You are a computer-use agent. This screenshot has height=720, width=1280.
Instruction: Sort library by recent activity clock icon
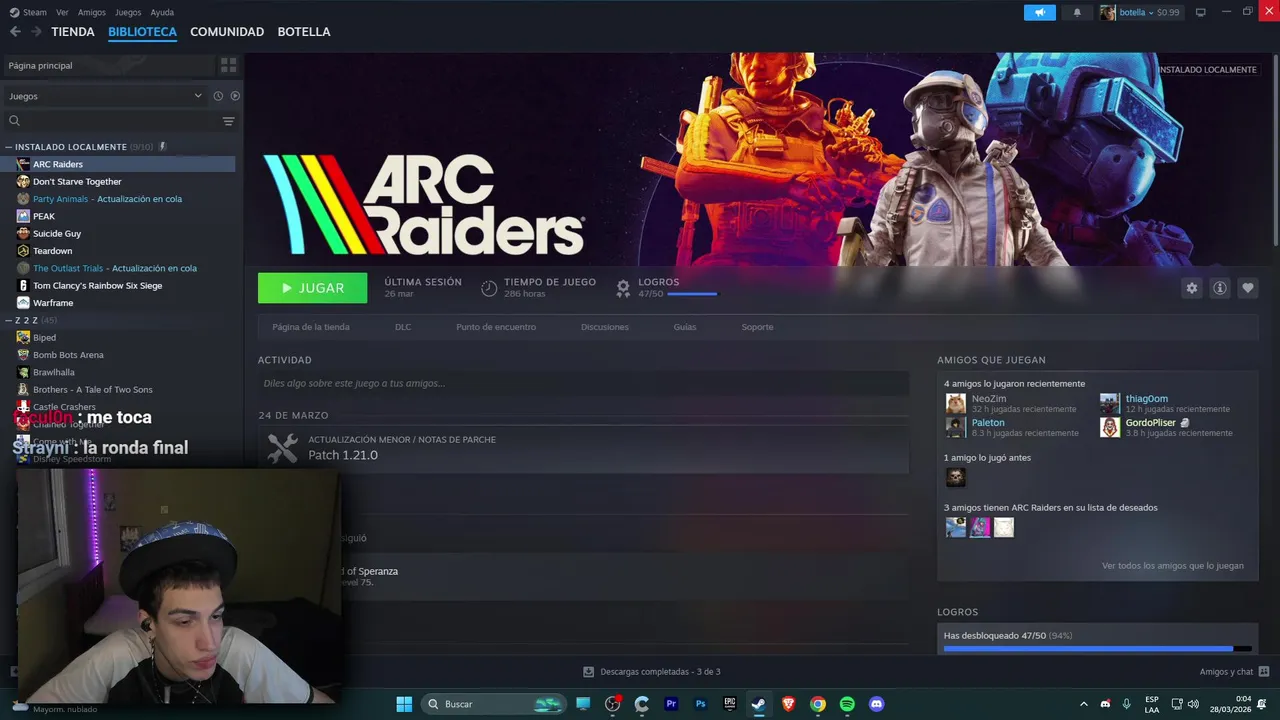(218, 96)
